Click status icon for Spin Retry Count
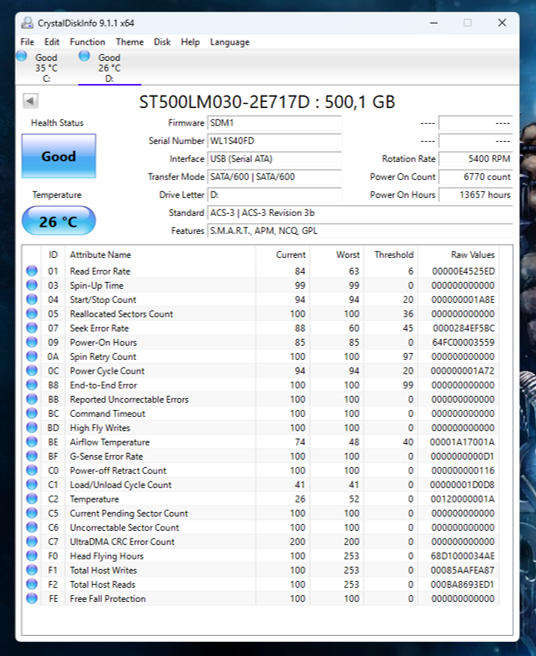Screen dimensions: 536x656 coord(32,356)
